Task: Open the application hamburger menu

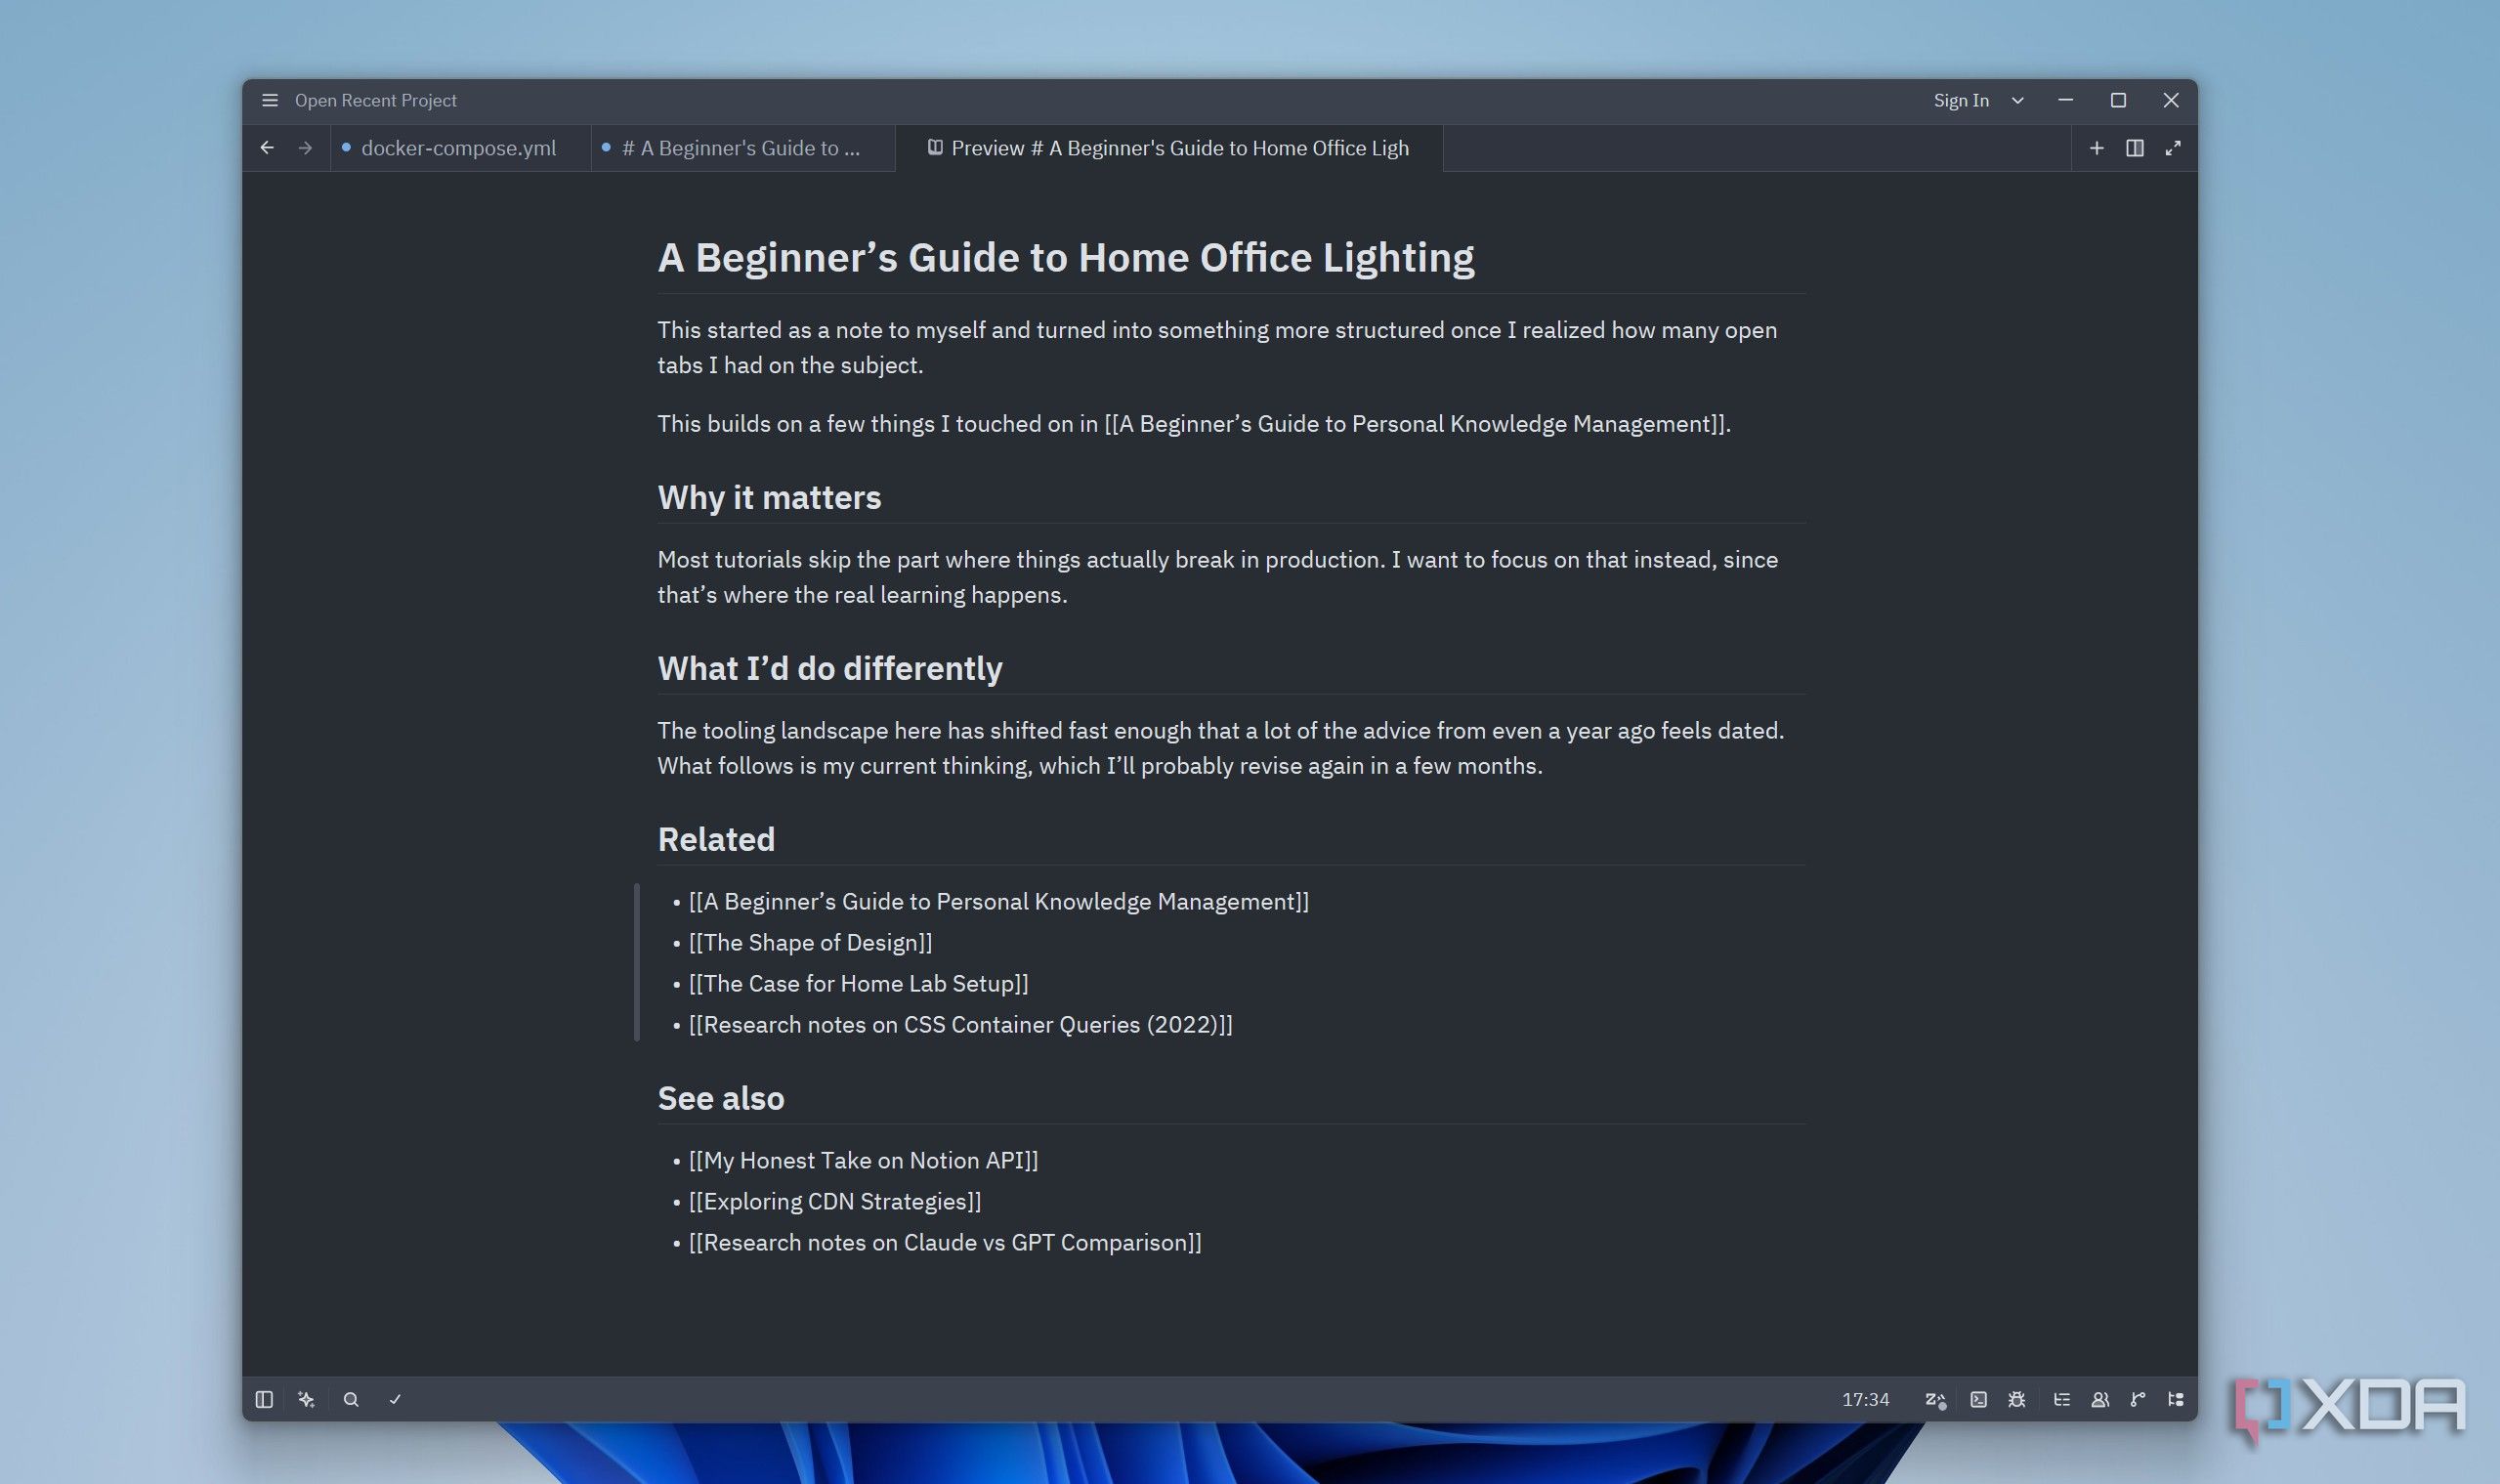Action: 269,100
